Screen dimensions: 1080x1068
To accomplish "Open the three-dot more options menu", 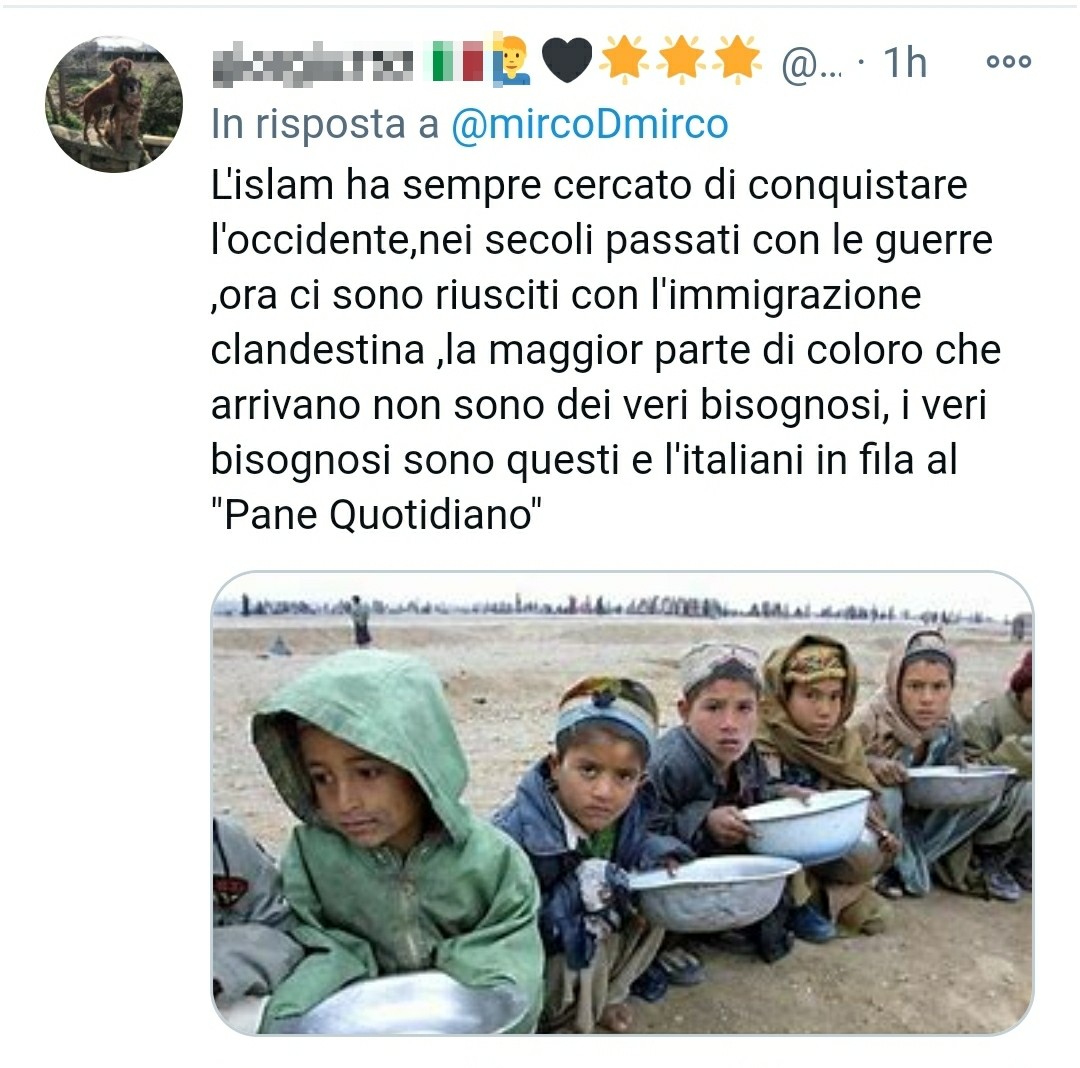I will point(1008,61).
